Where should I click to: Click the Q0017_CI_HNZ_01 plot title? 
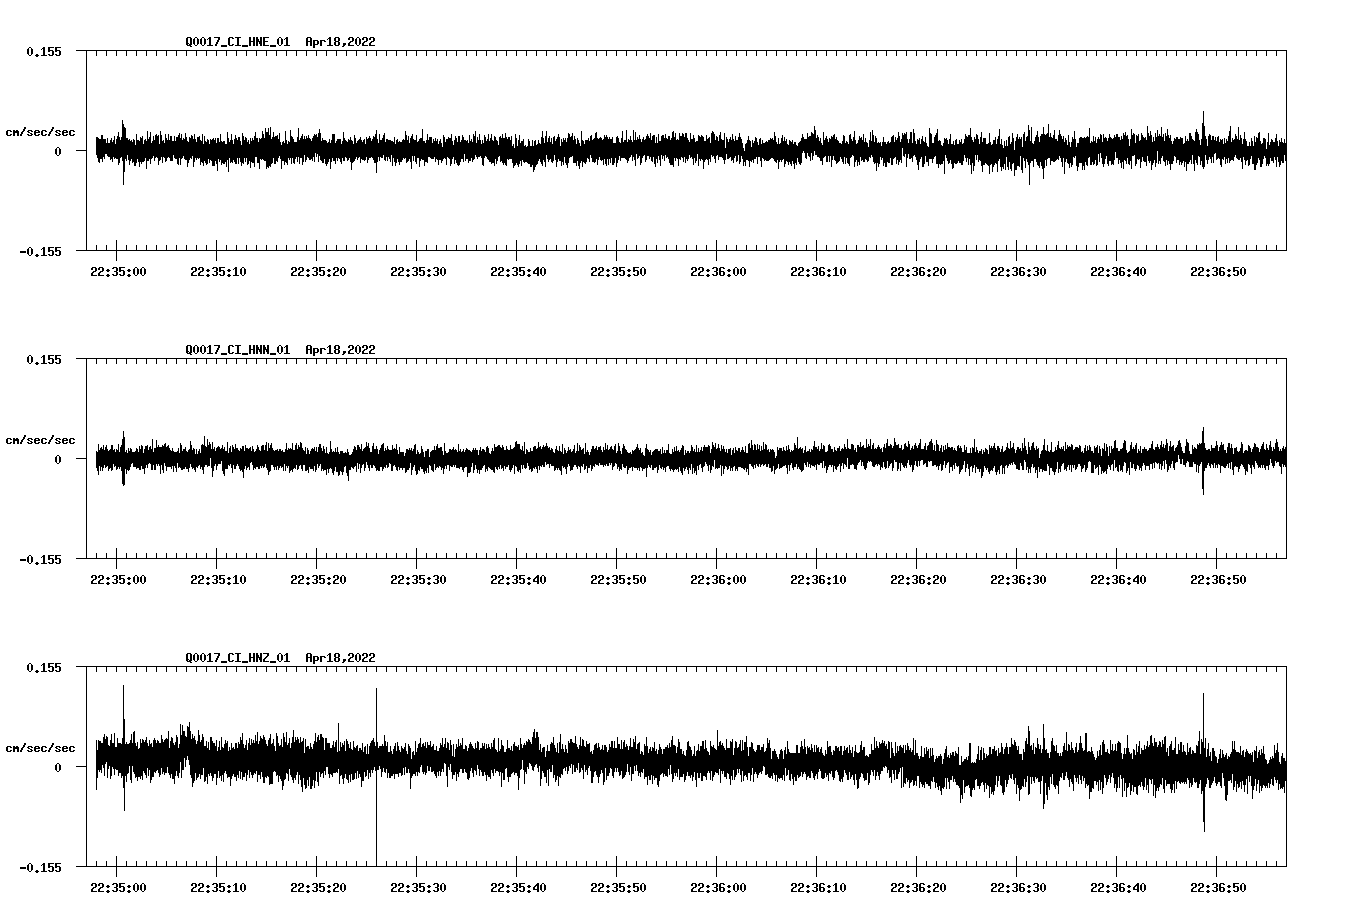280,658
